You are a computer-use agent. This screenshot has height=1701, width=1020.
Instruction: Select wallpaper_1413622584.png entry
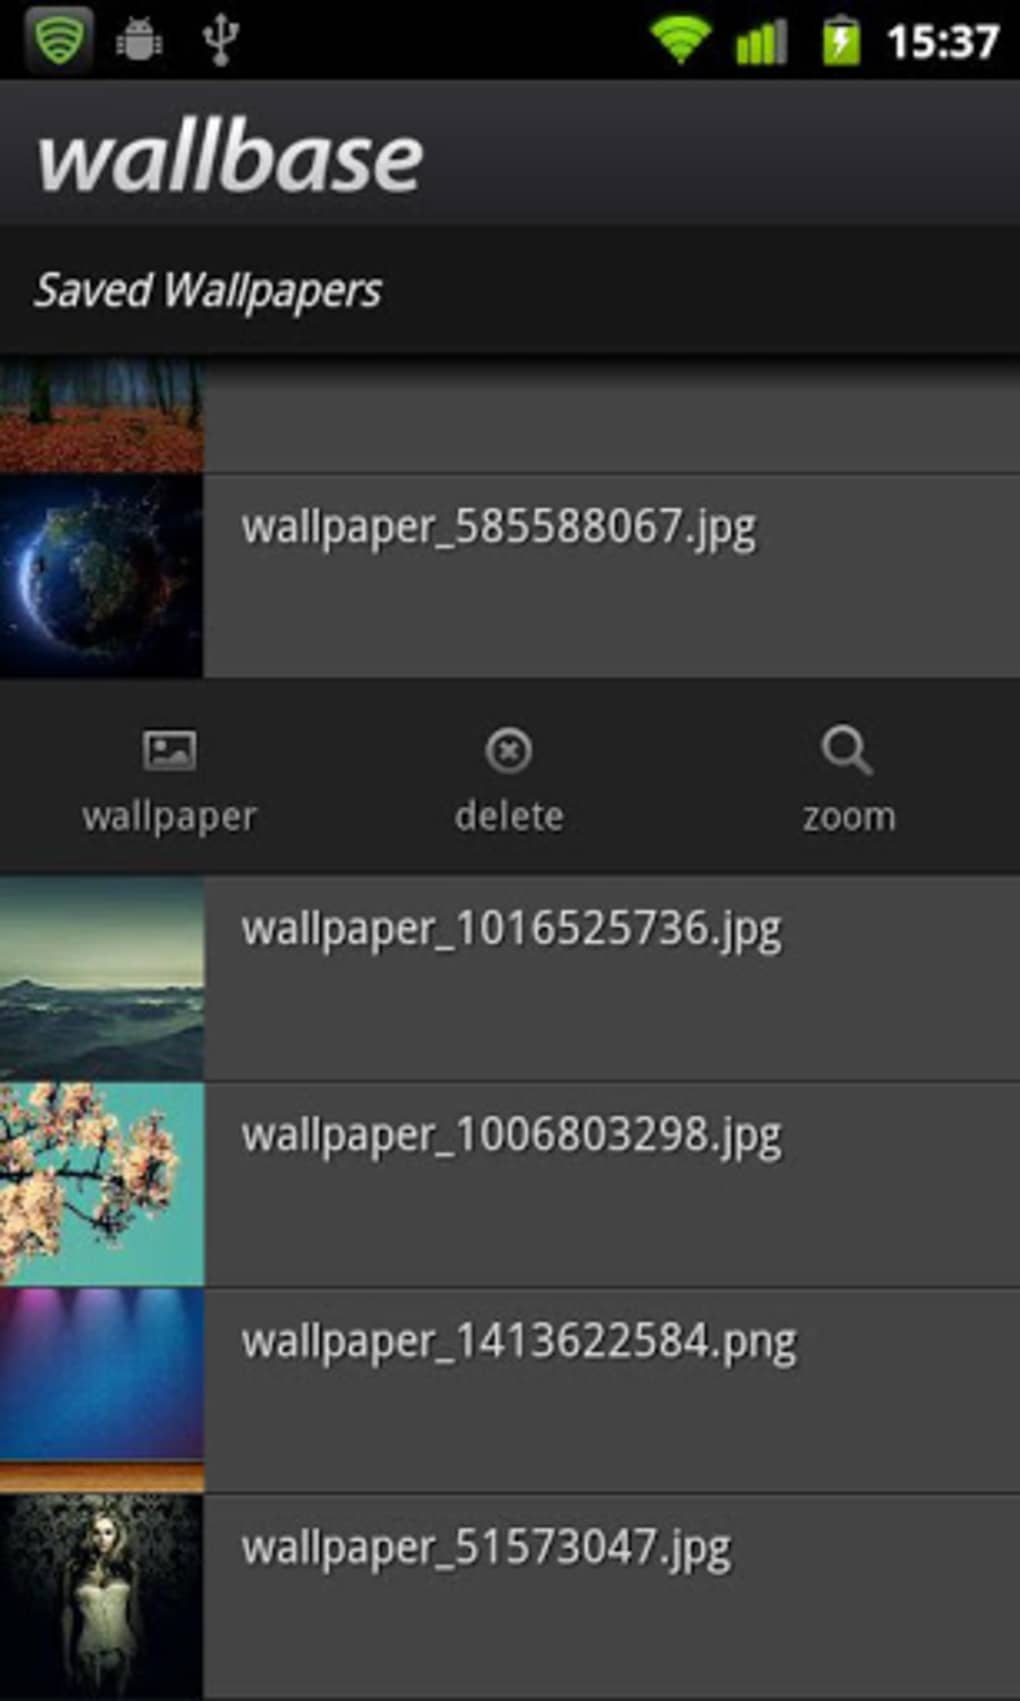518,1342
